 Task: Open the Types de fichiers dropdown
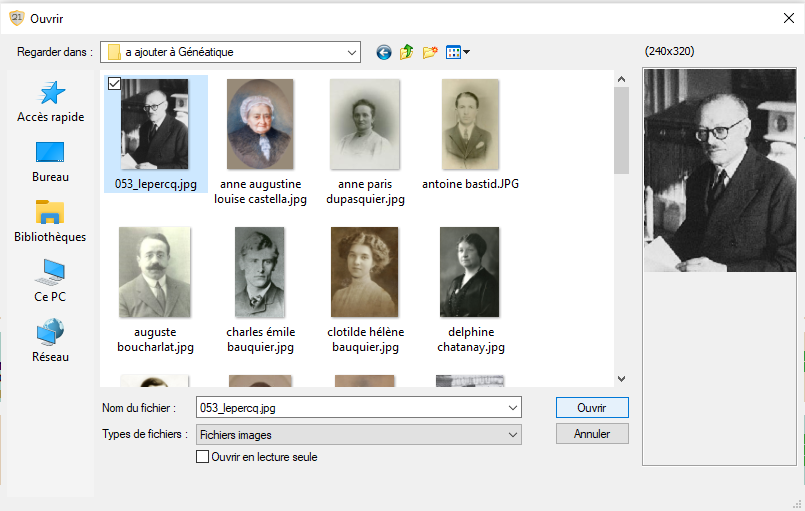(358, 434)
